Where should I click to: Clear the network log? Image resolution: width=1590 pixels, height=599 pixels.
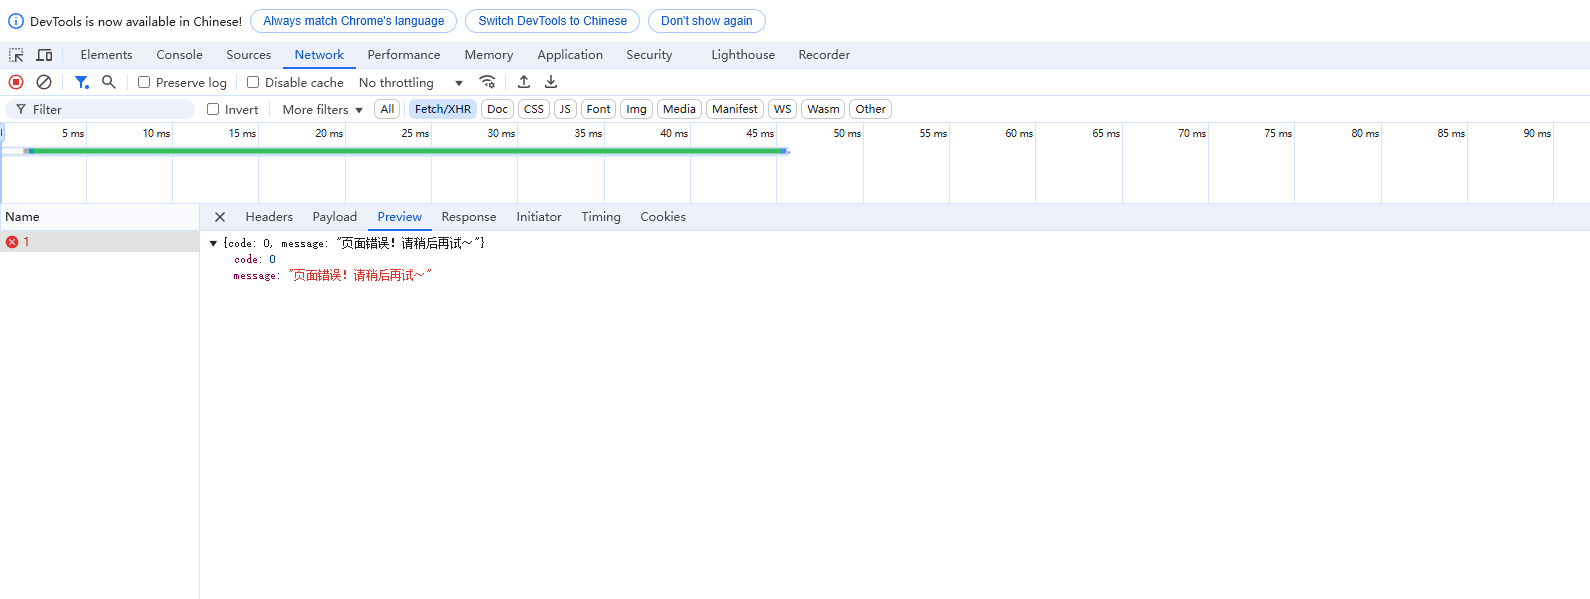pyautogui.click(x=44, y=82)
